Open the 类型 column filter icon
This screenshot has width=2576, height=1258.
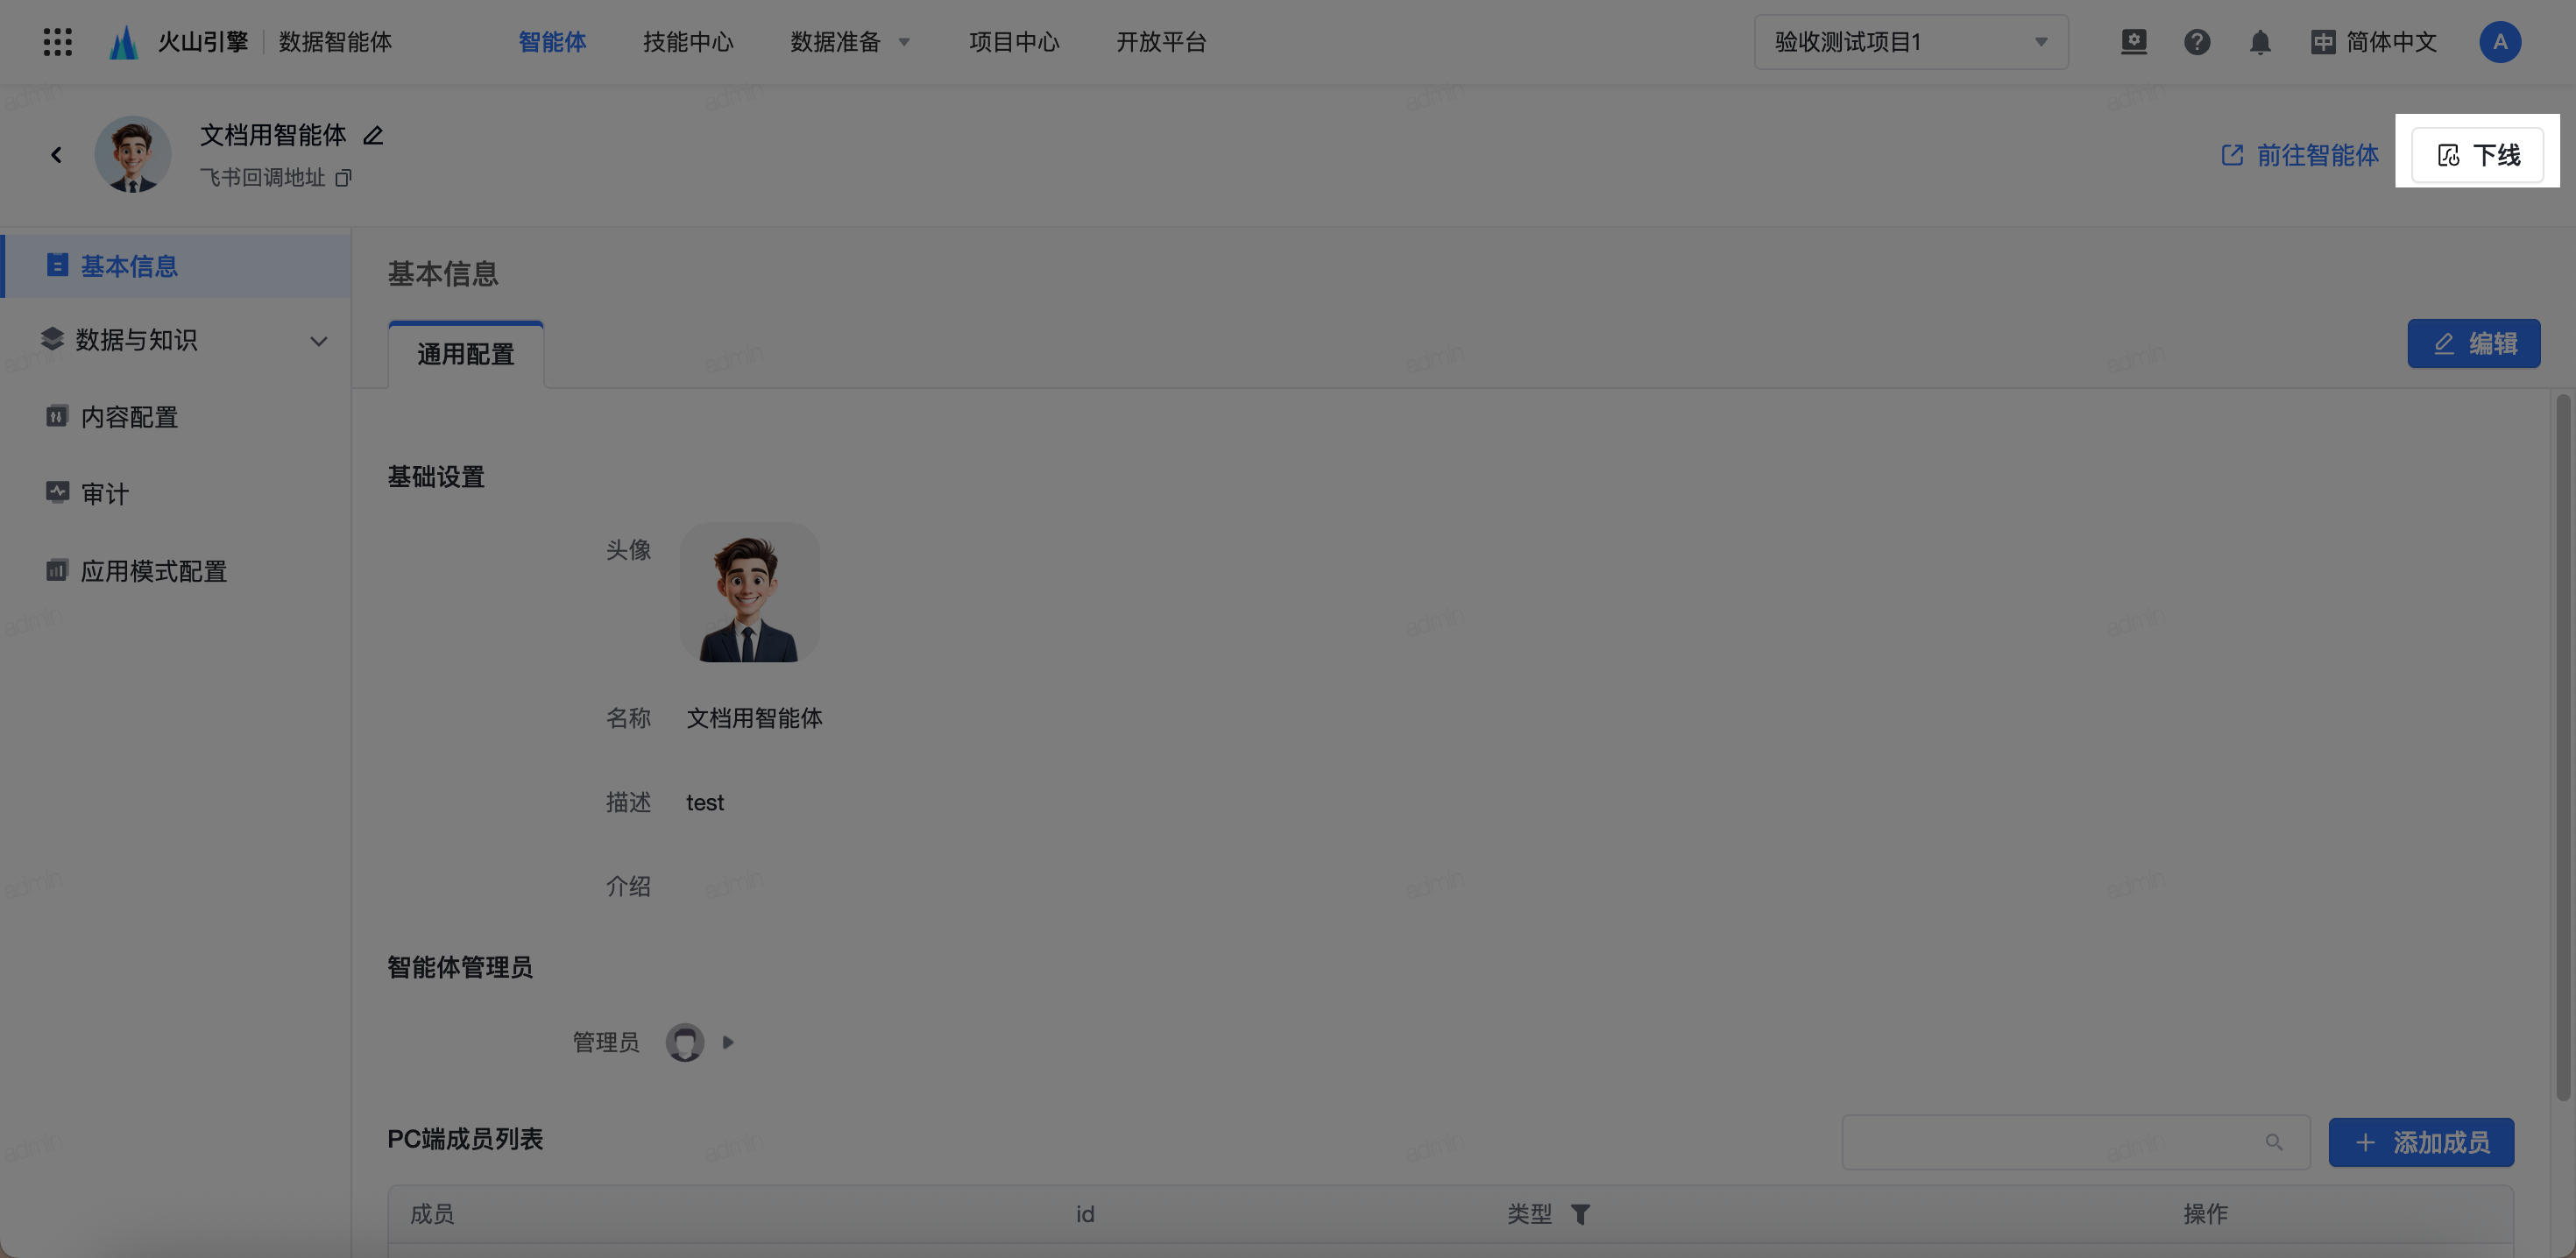click(1580, 1214)
